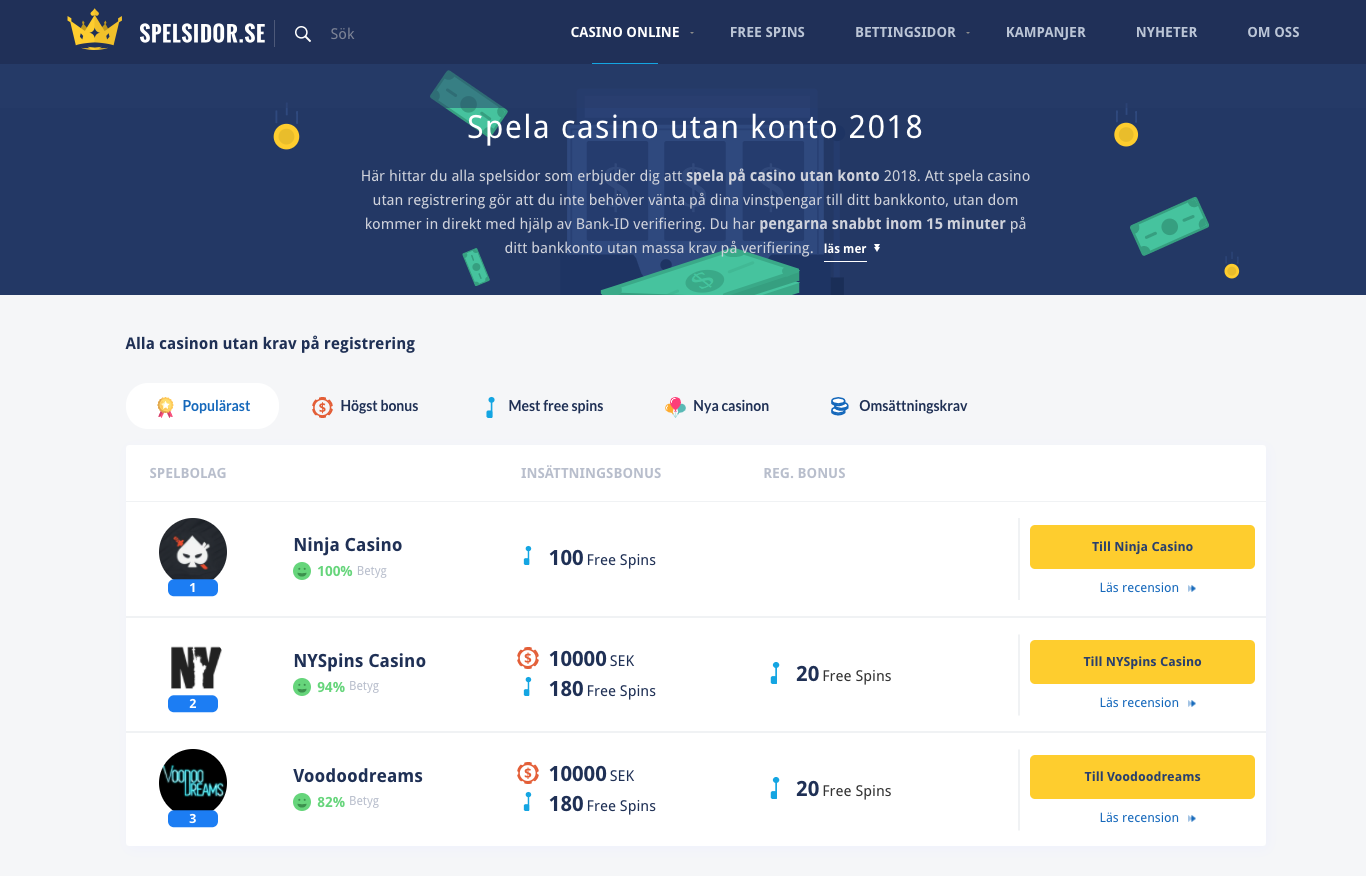
Task: Open the Casino Online menu
Action: tap(625, 32)
